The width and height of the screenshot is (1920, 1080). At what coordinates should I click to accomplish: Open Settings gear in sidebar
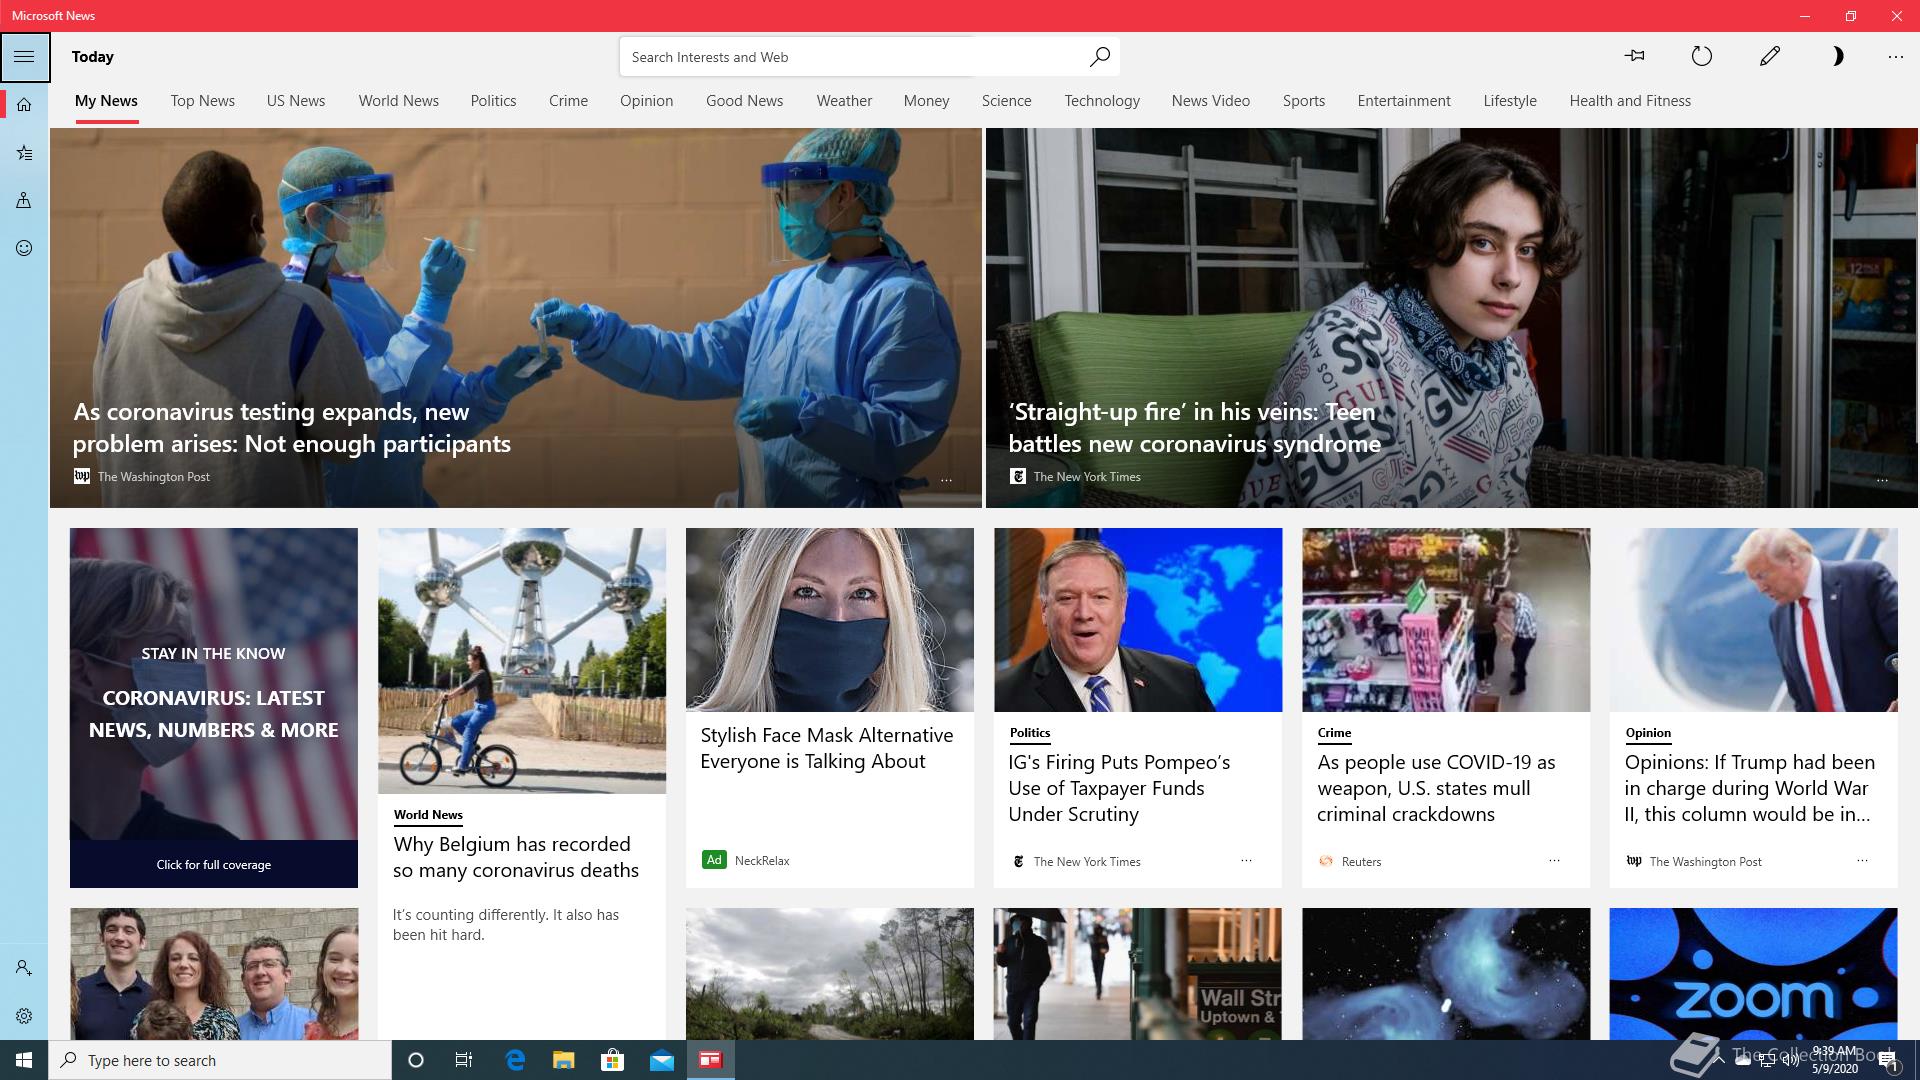coord(24,1016)
